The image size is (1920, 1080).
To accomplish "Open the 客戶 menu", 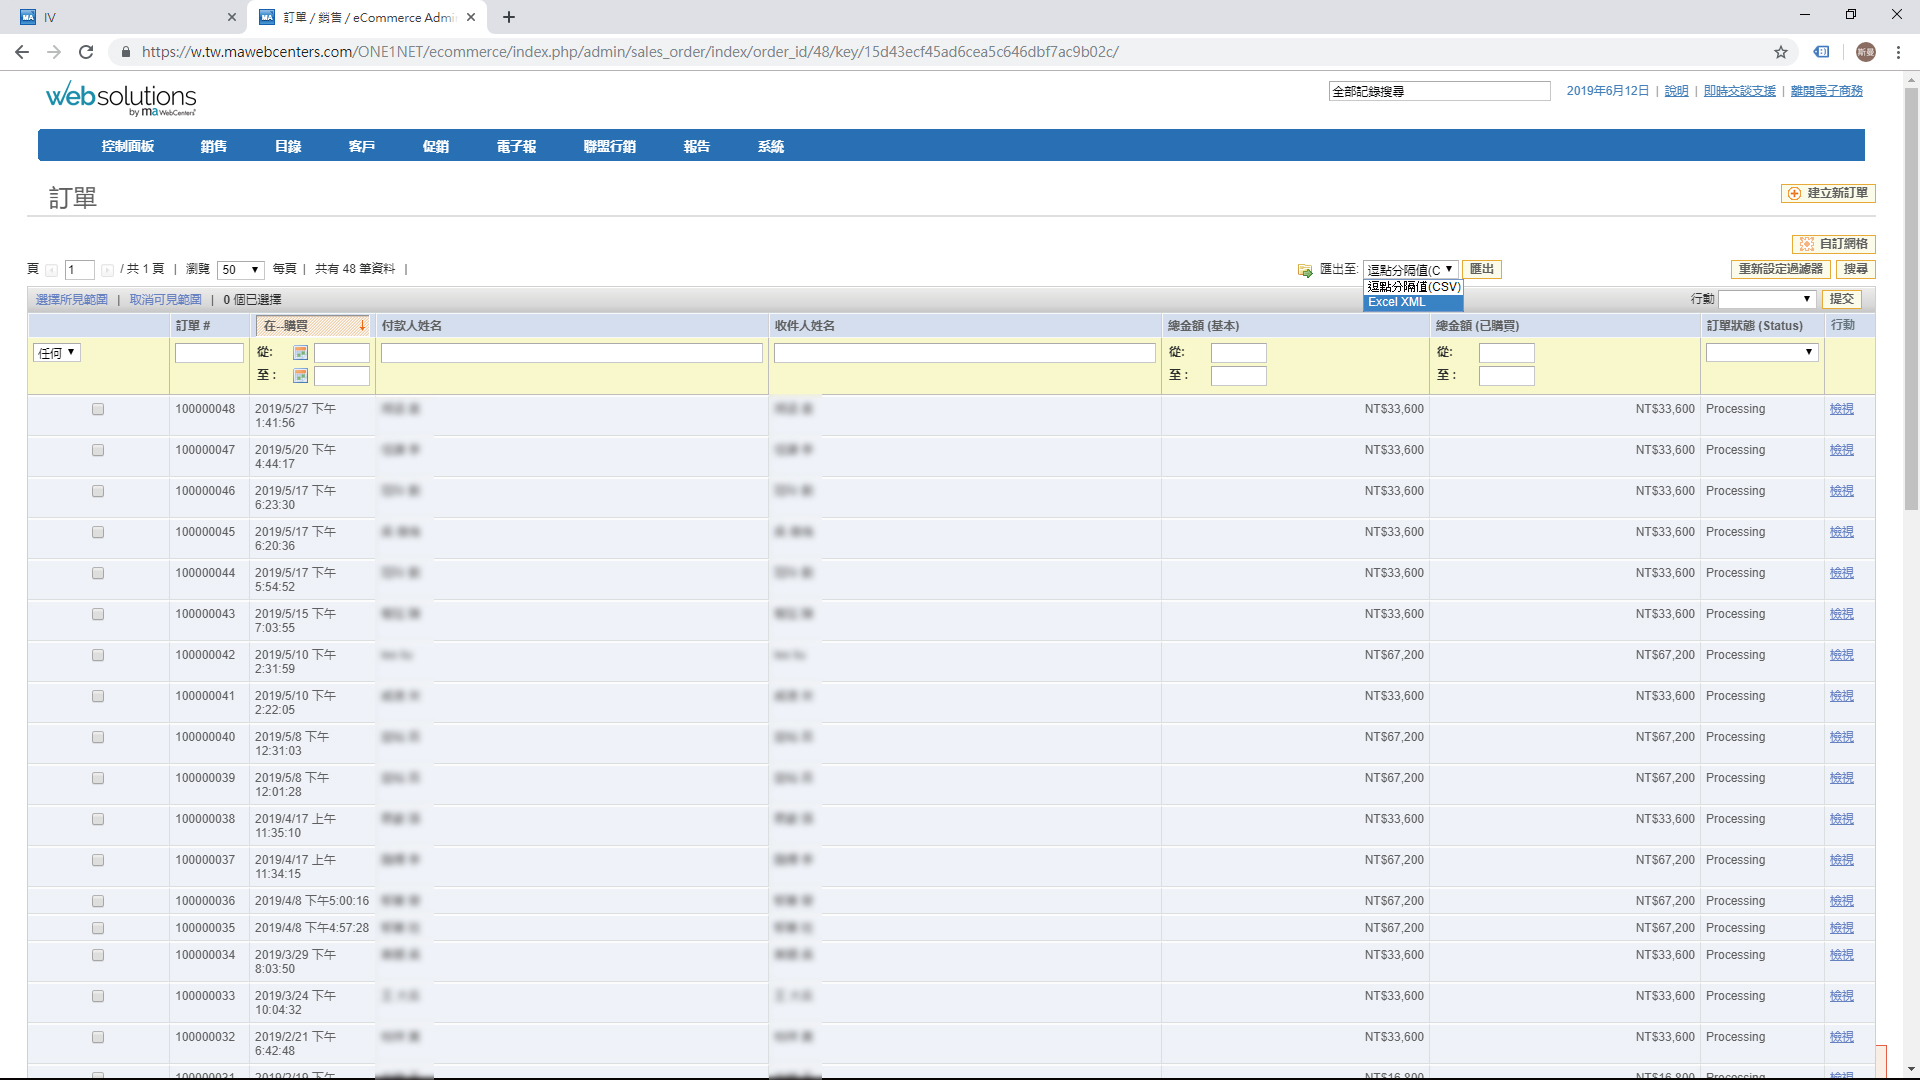I will (x=362, y=146).
